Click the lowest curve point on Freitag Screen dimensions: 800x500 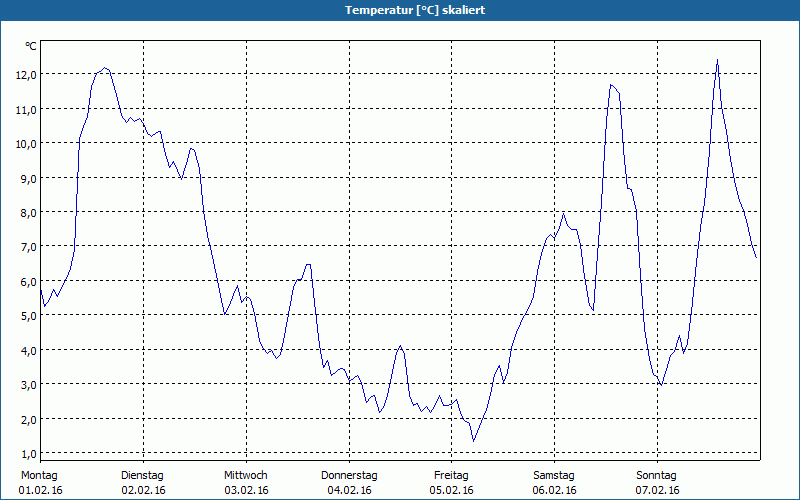click(474, 440)
